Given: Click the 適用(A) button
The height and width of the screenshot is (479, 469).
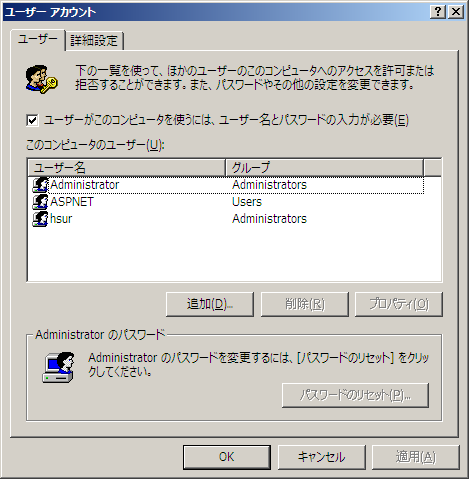Looking at the screenshot, I should point(416,457).
